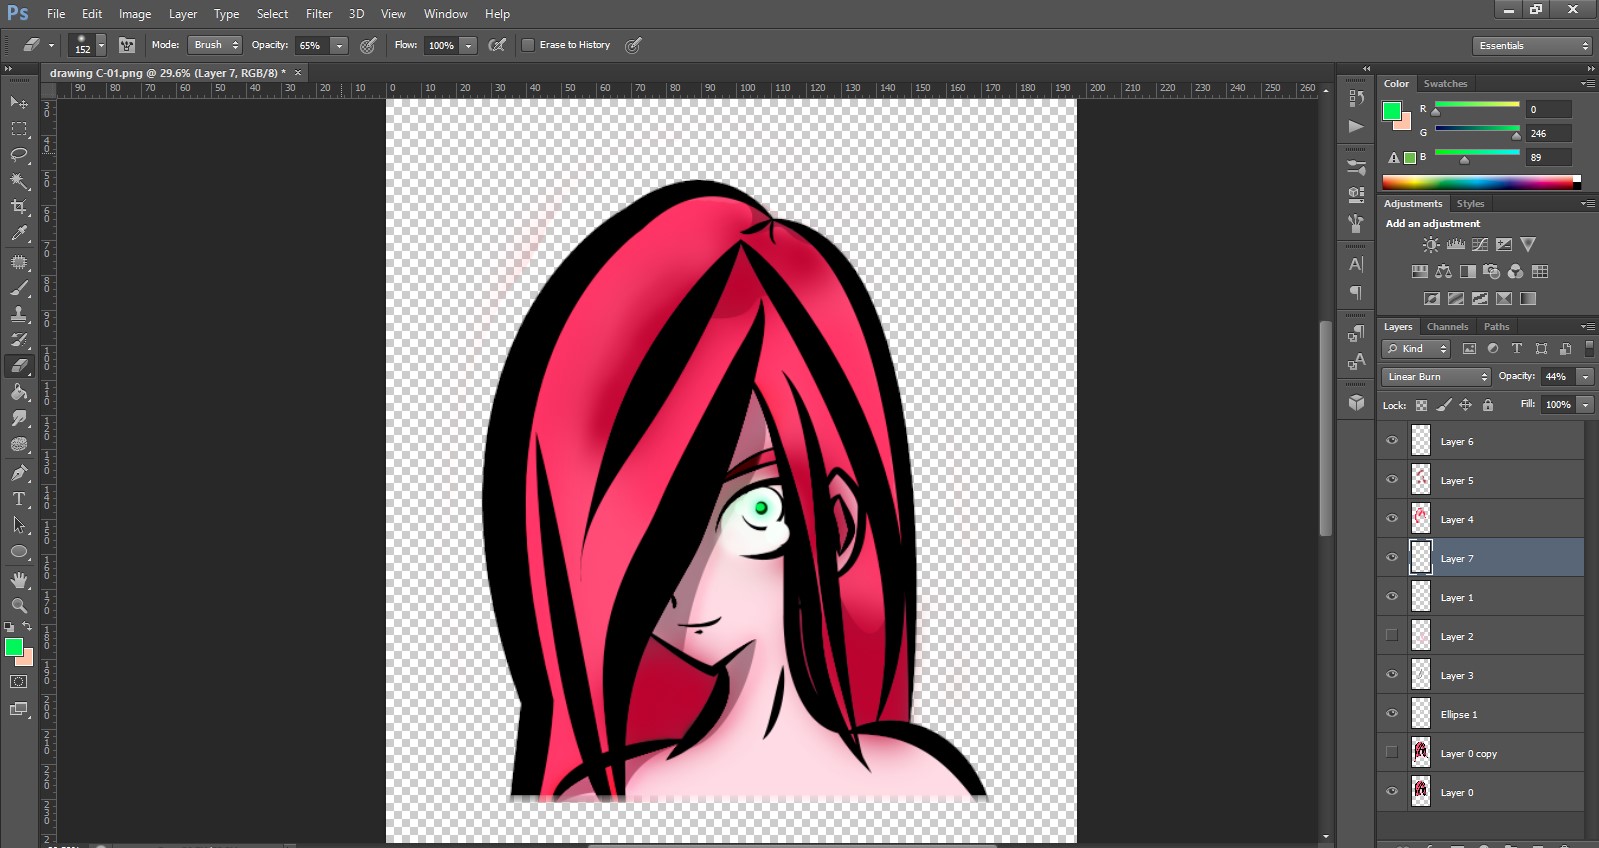
Task: Select the Move tool
Action: (x=19, y=103)
